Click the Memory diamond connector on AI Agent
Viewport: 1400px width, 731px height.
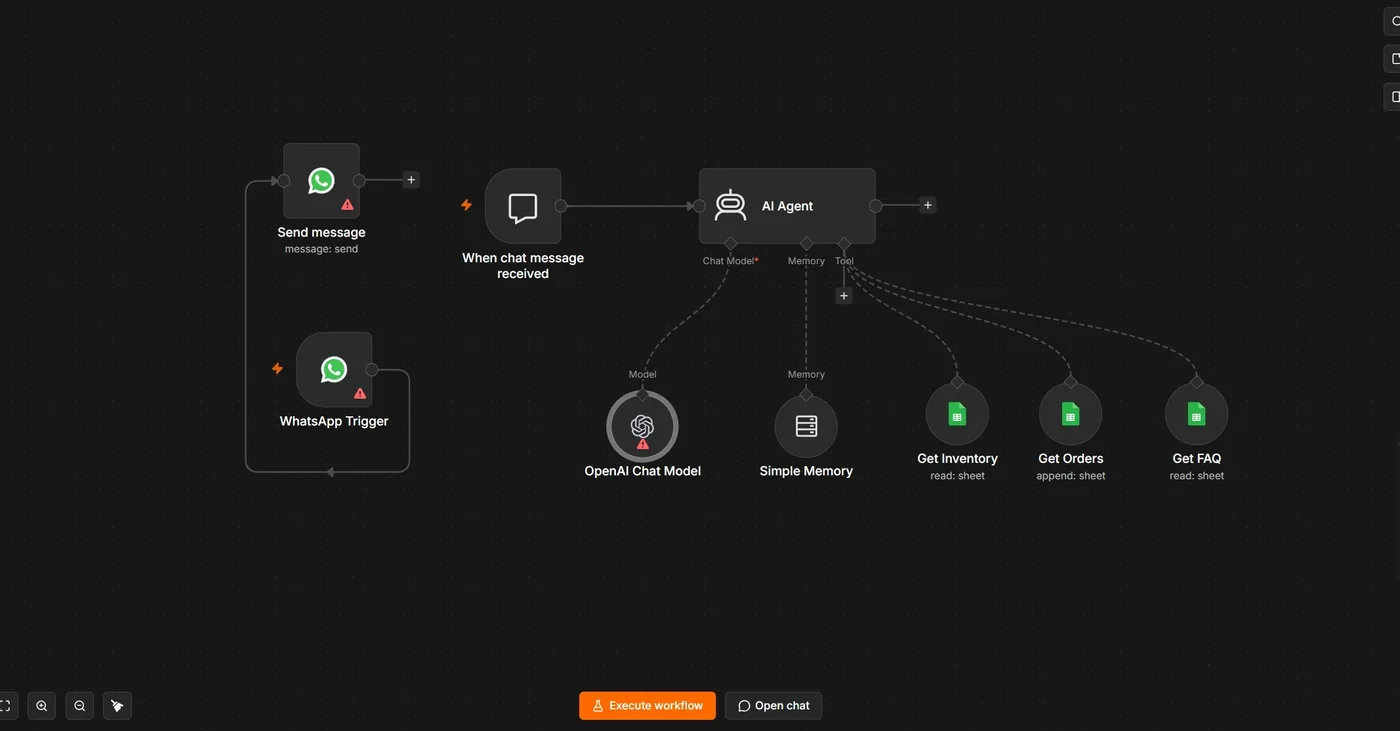pyautogui.click(x=806, y=243)
